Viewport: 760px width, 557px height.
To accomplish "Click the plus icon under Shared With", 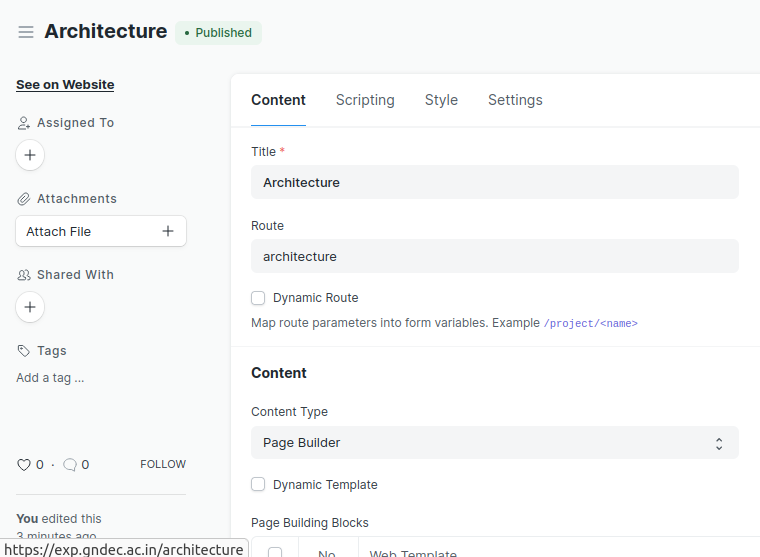I will [30, 307].
